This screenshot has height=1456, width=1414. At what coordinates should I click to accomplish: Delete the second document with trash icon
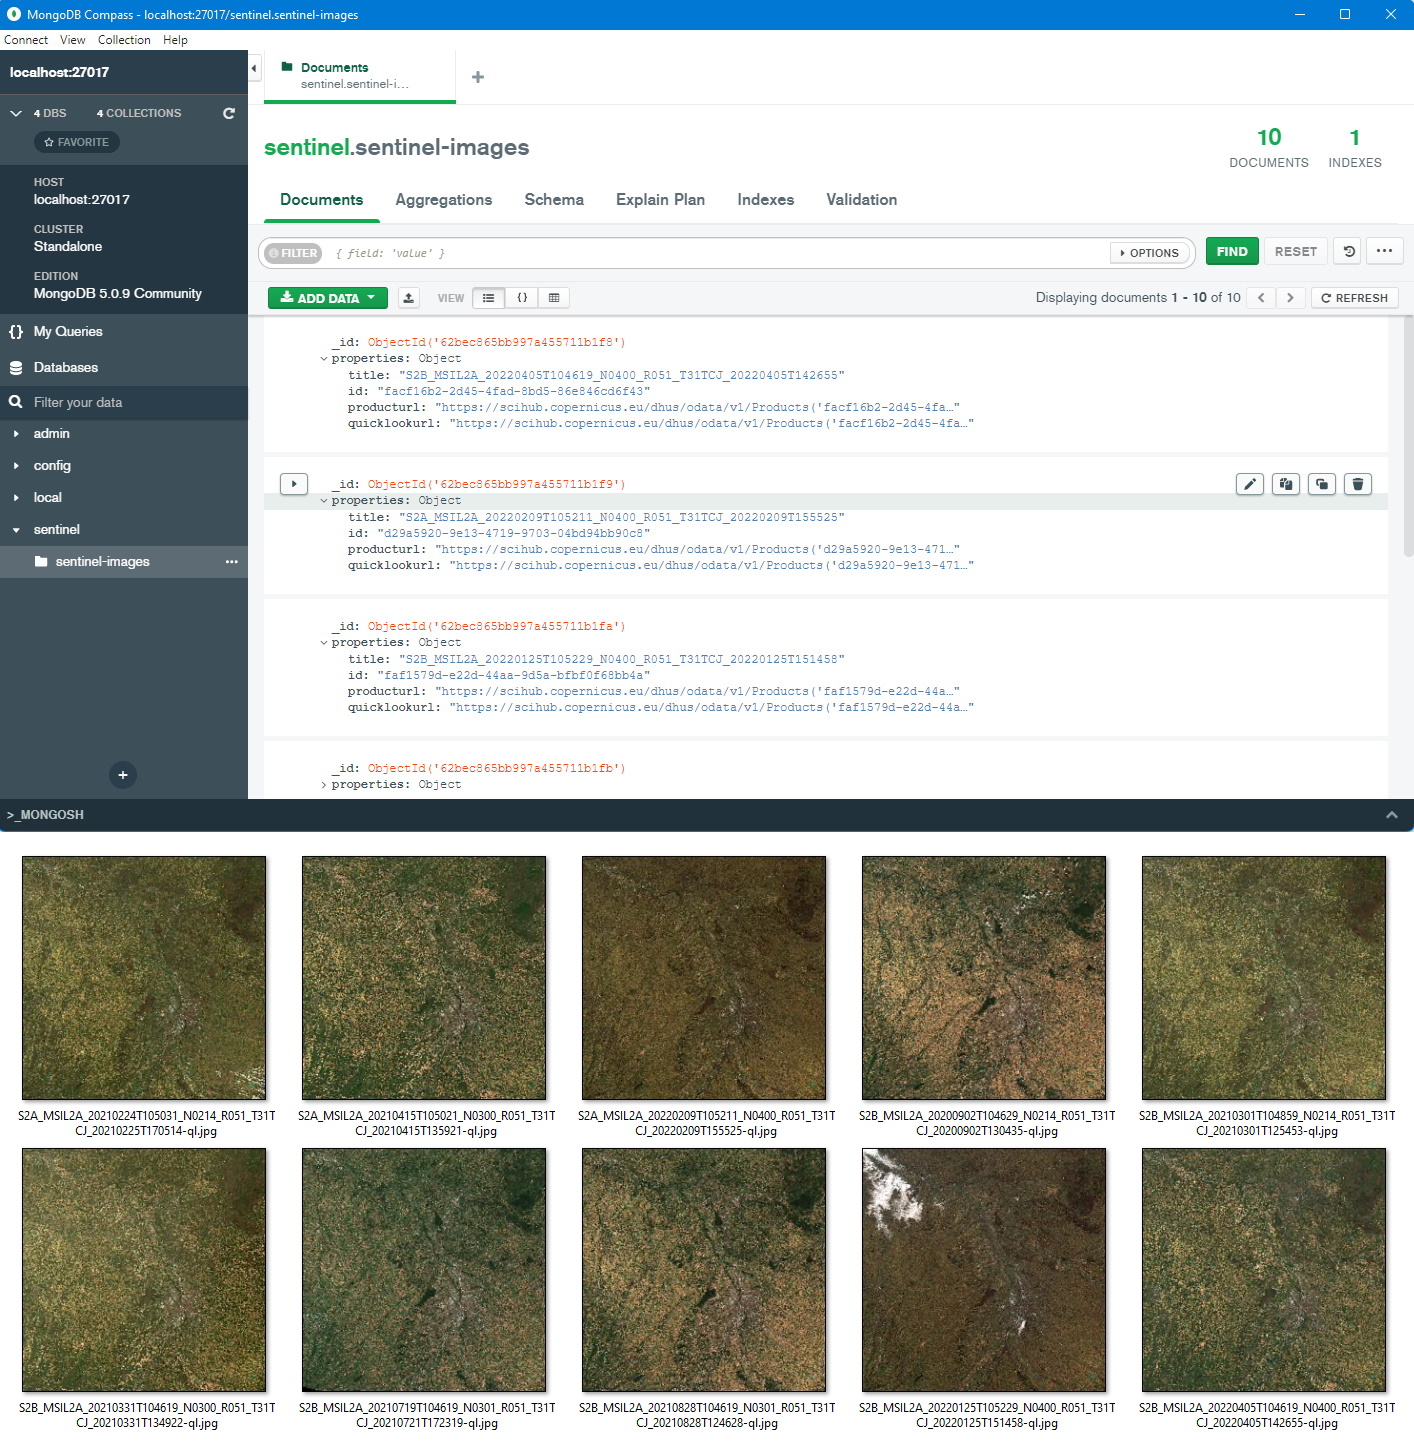pyautogui.click(x=1358, y=484)
